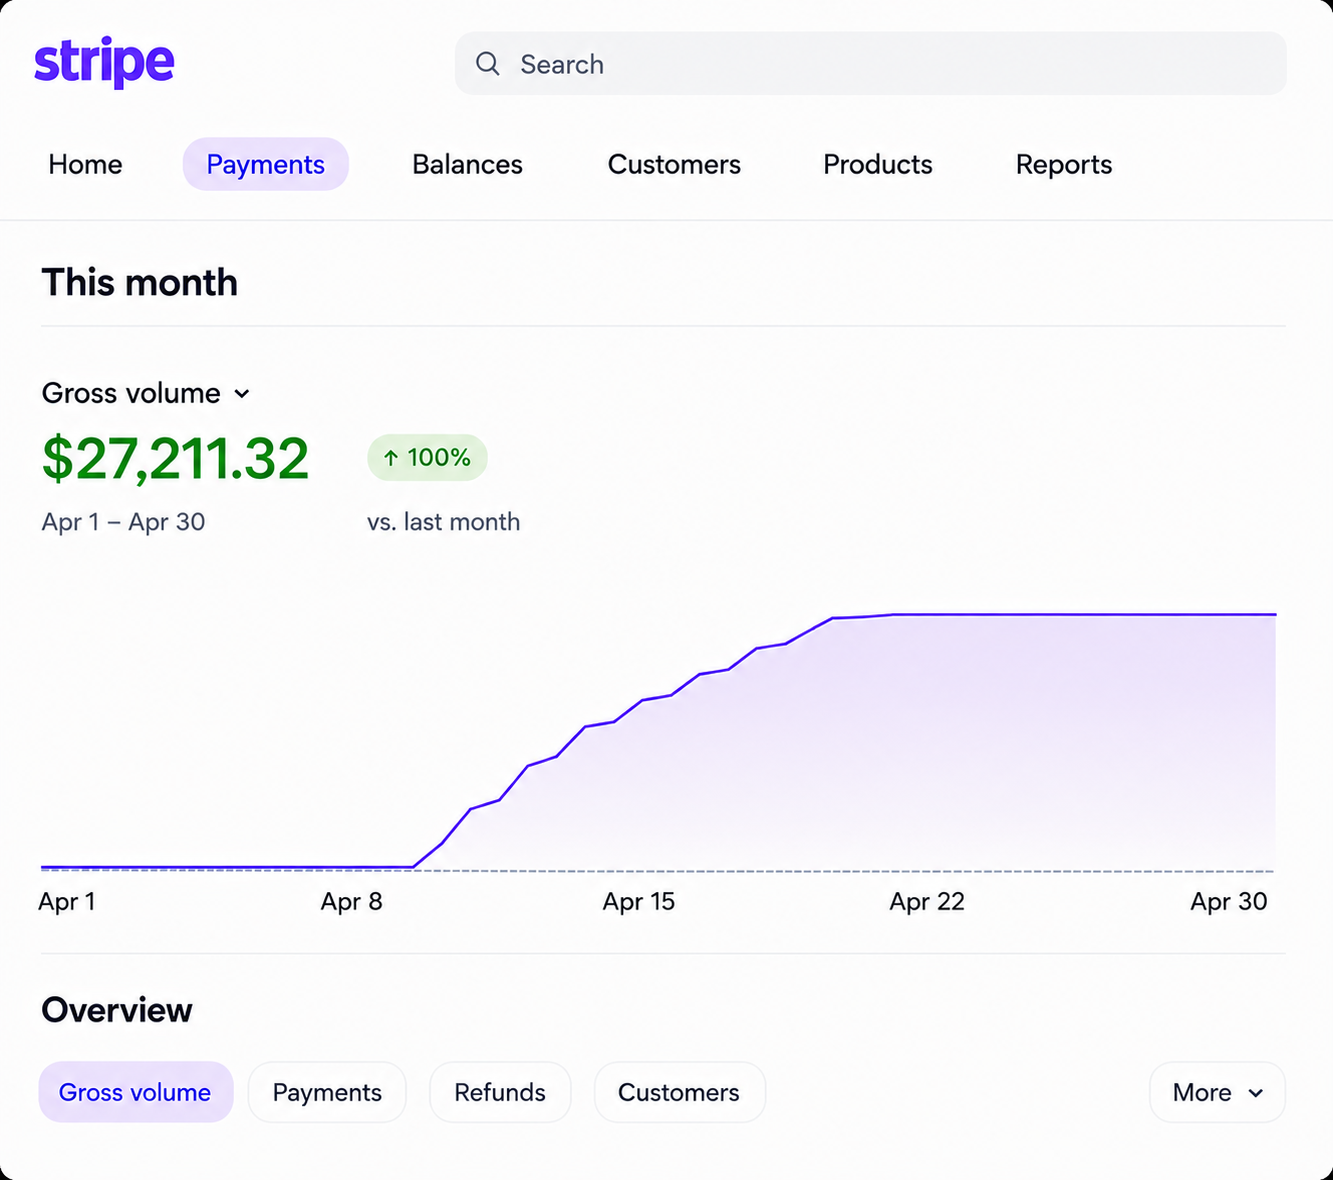Screen dimensions: 1333x1180
Task: Go to the Home tab
Action: point(85,164)
